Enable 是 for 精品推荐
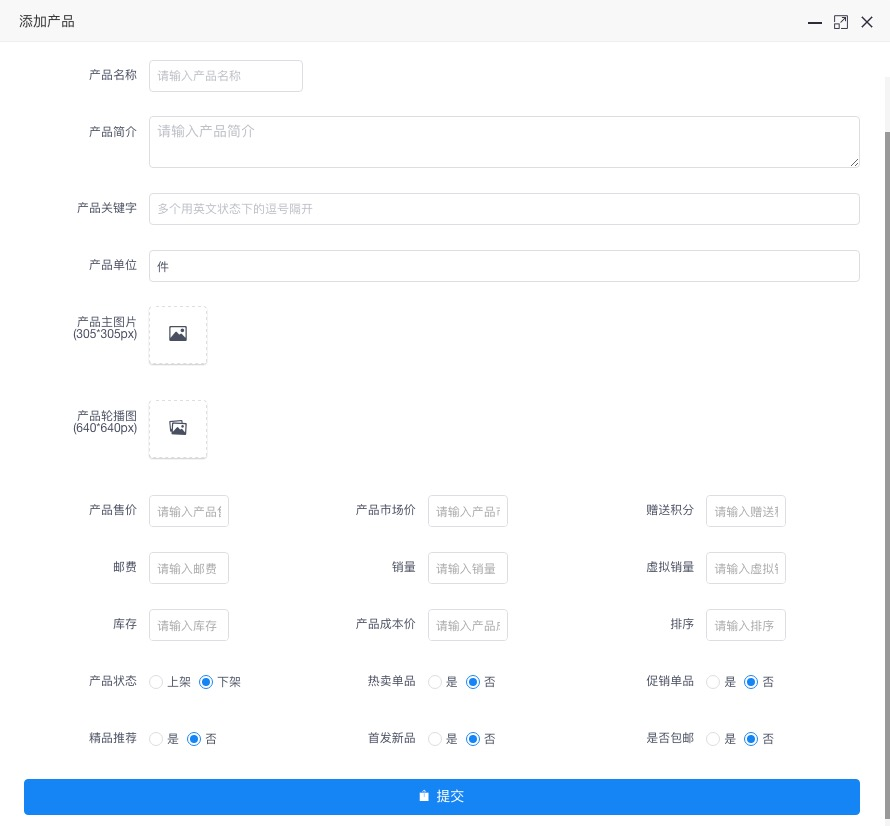 point(156,739)
